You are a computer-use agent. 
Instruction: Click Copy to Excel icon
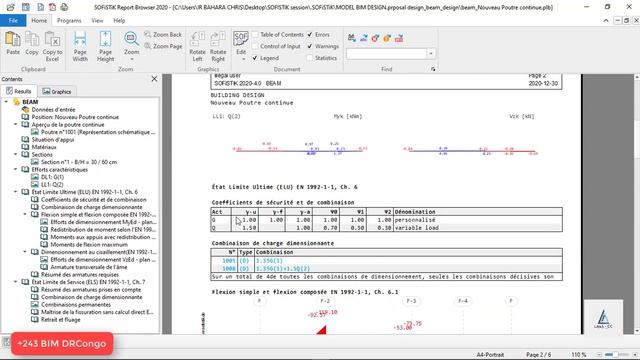pyautogui.click(x=52, y=39)
